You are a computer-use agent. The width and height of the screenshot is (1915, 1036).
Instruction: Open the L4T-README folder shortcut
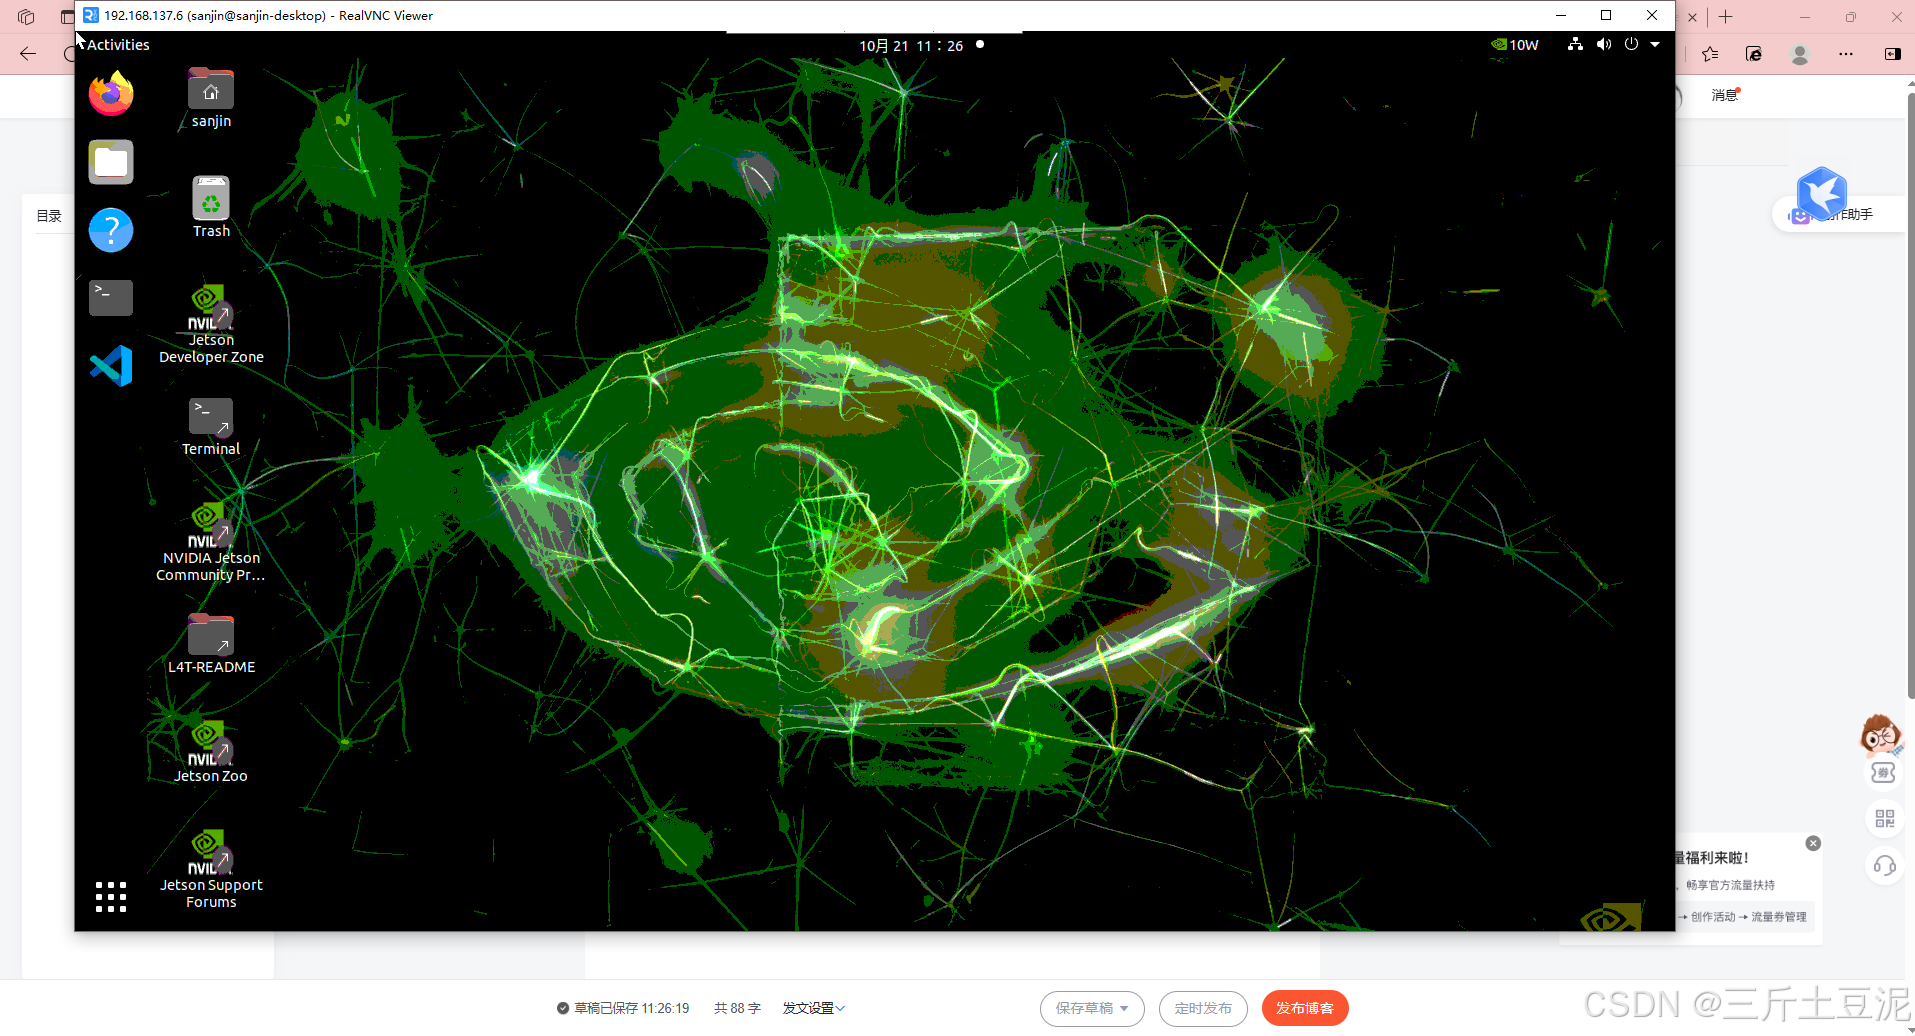point(211,644)
